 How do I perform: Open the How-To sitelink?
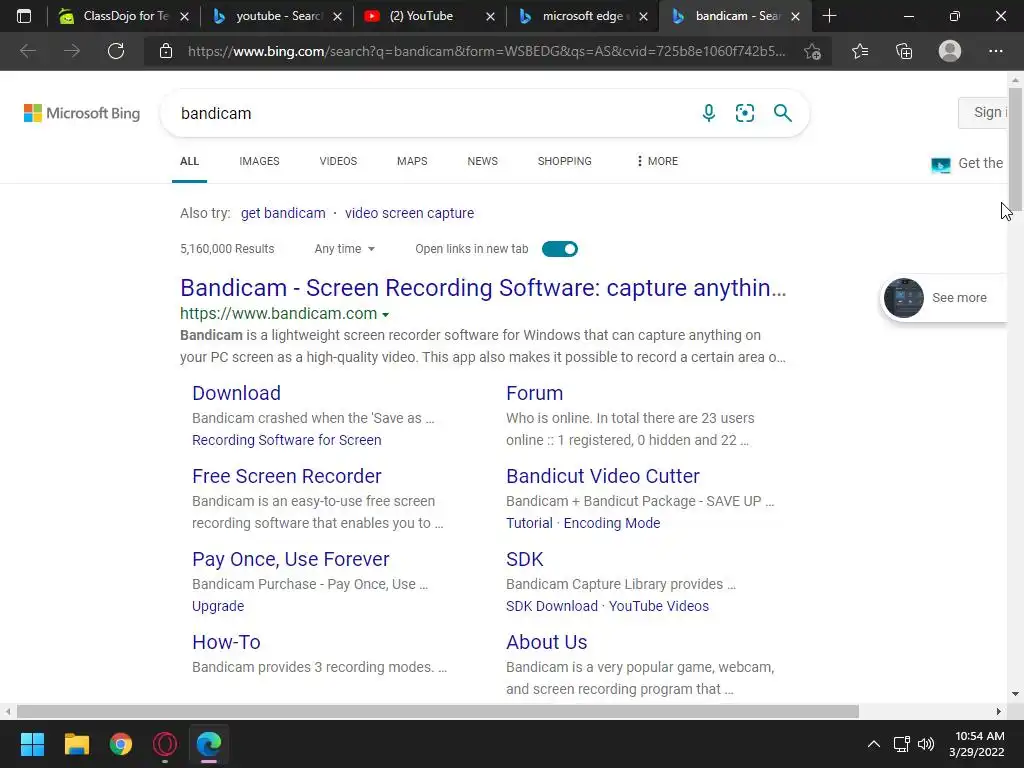[x=226, y=642]
